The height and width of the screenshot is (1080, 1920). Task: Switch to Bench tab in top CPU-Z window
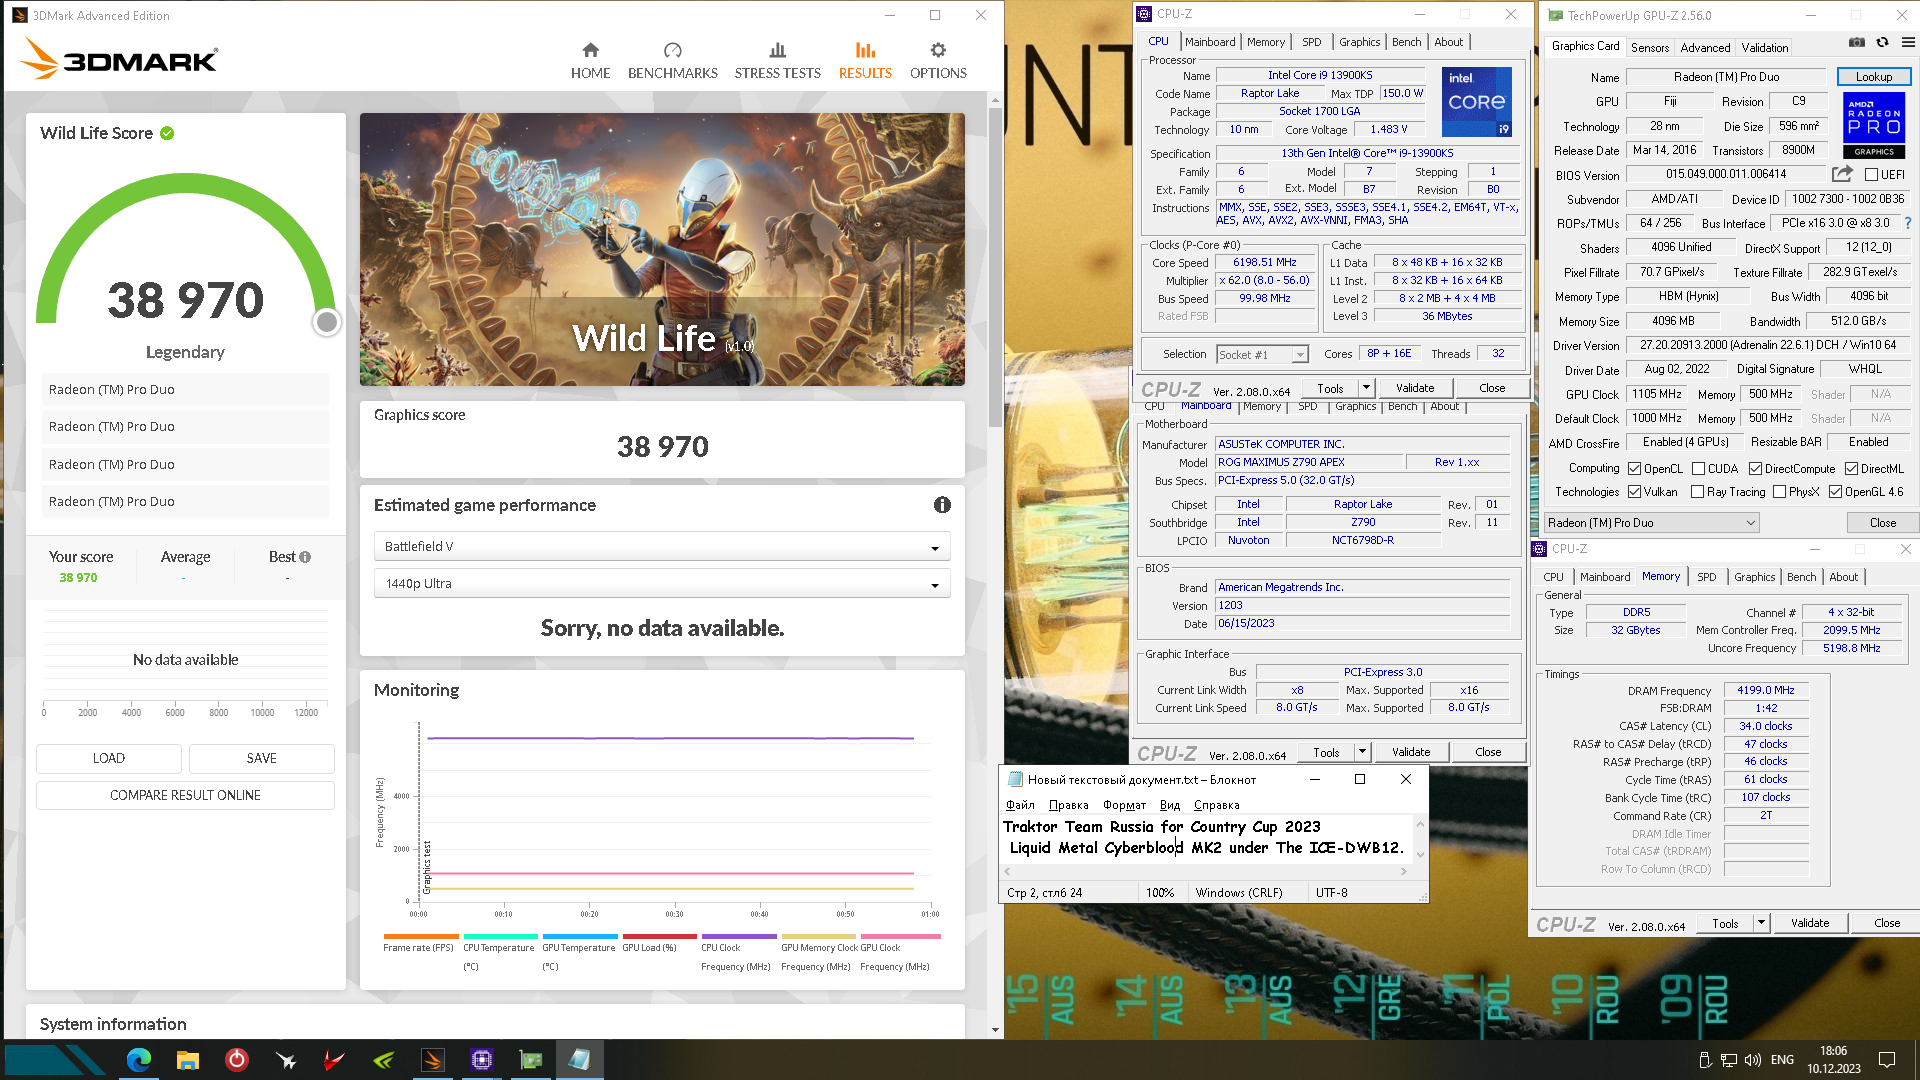pos(1406,42)
